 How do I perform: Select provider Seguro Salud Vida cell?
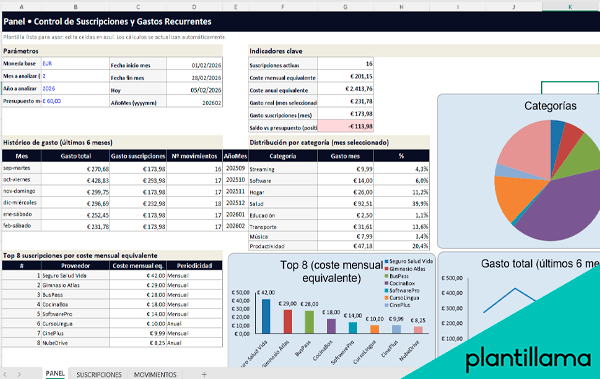[75, 276]
